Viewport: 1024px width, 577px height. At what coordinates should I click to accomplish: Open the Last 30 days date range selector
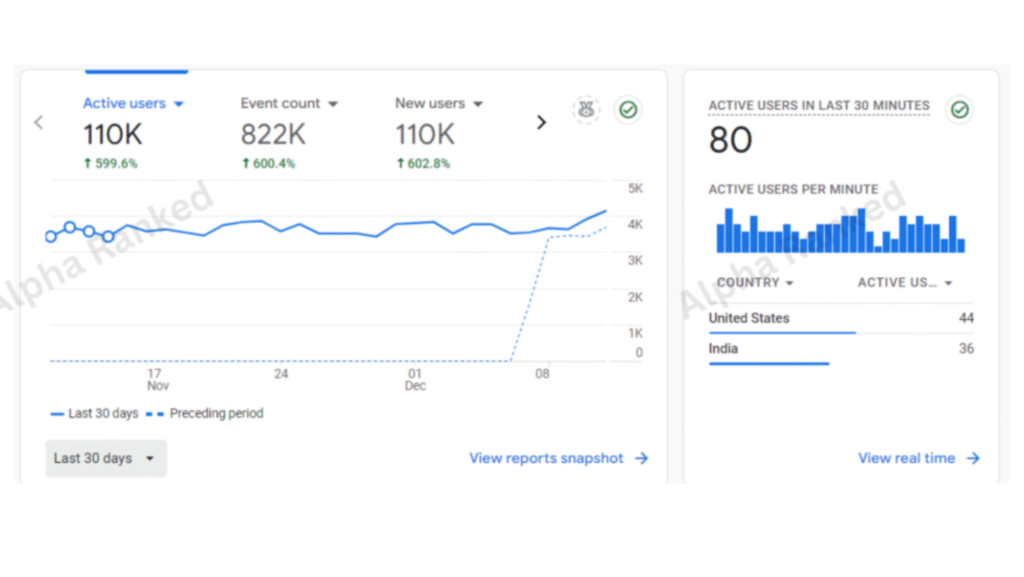105,458
